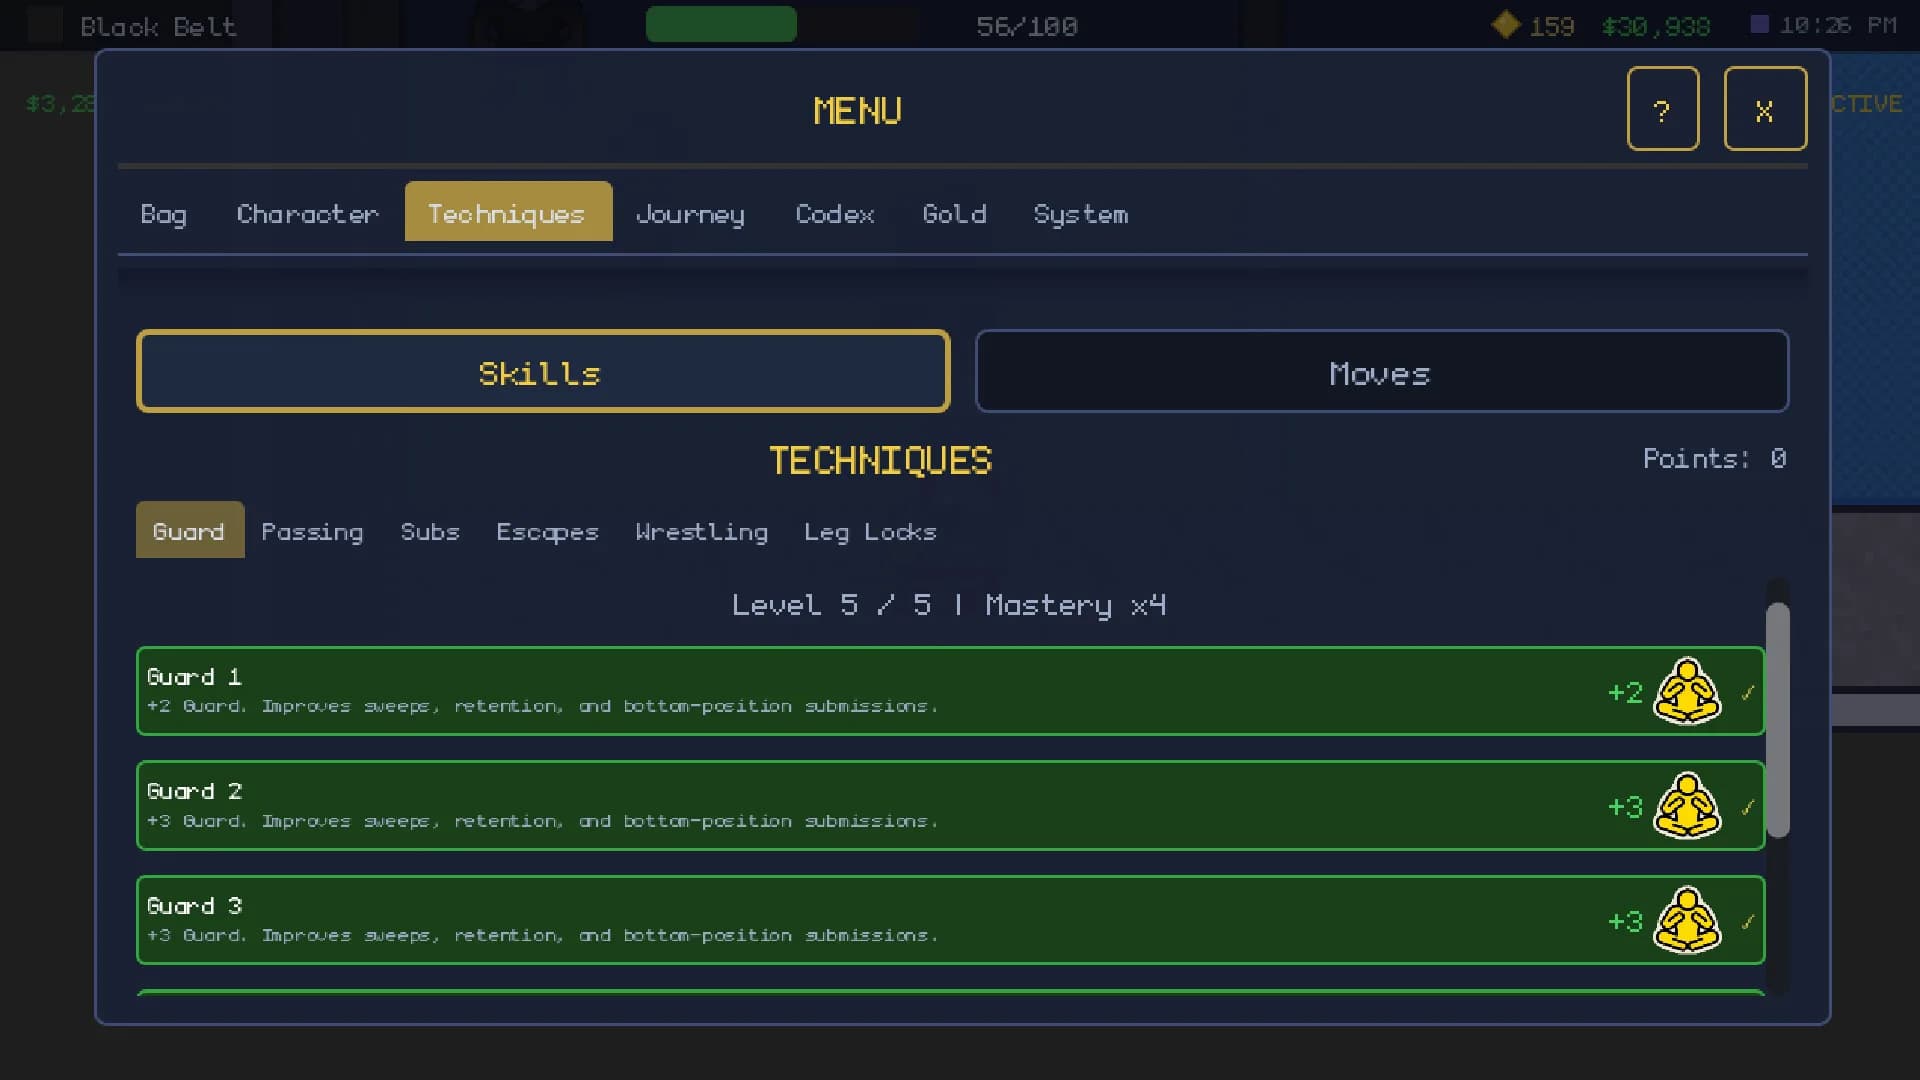This screenshot has height=1080, width=1920.
Task: Select the Guard technique category
Action: 190,530
